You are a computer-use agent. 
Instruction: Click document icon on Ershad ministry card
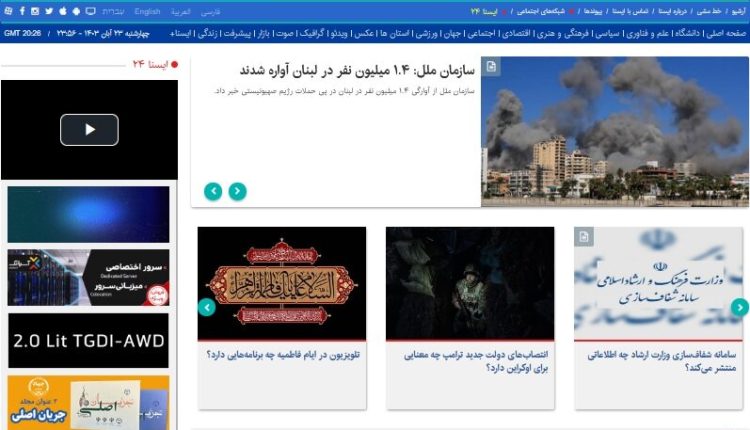coord(584,236)
